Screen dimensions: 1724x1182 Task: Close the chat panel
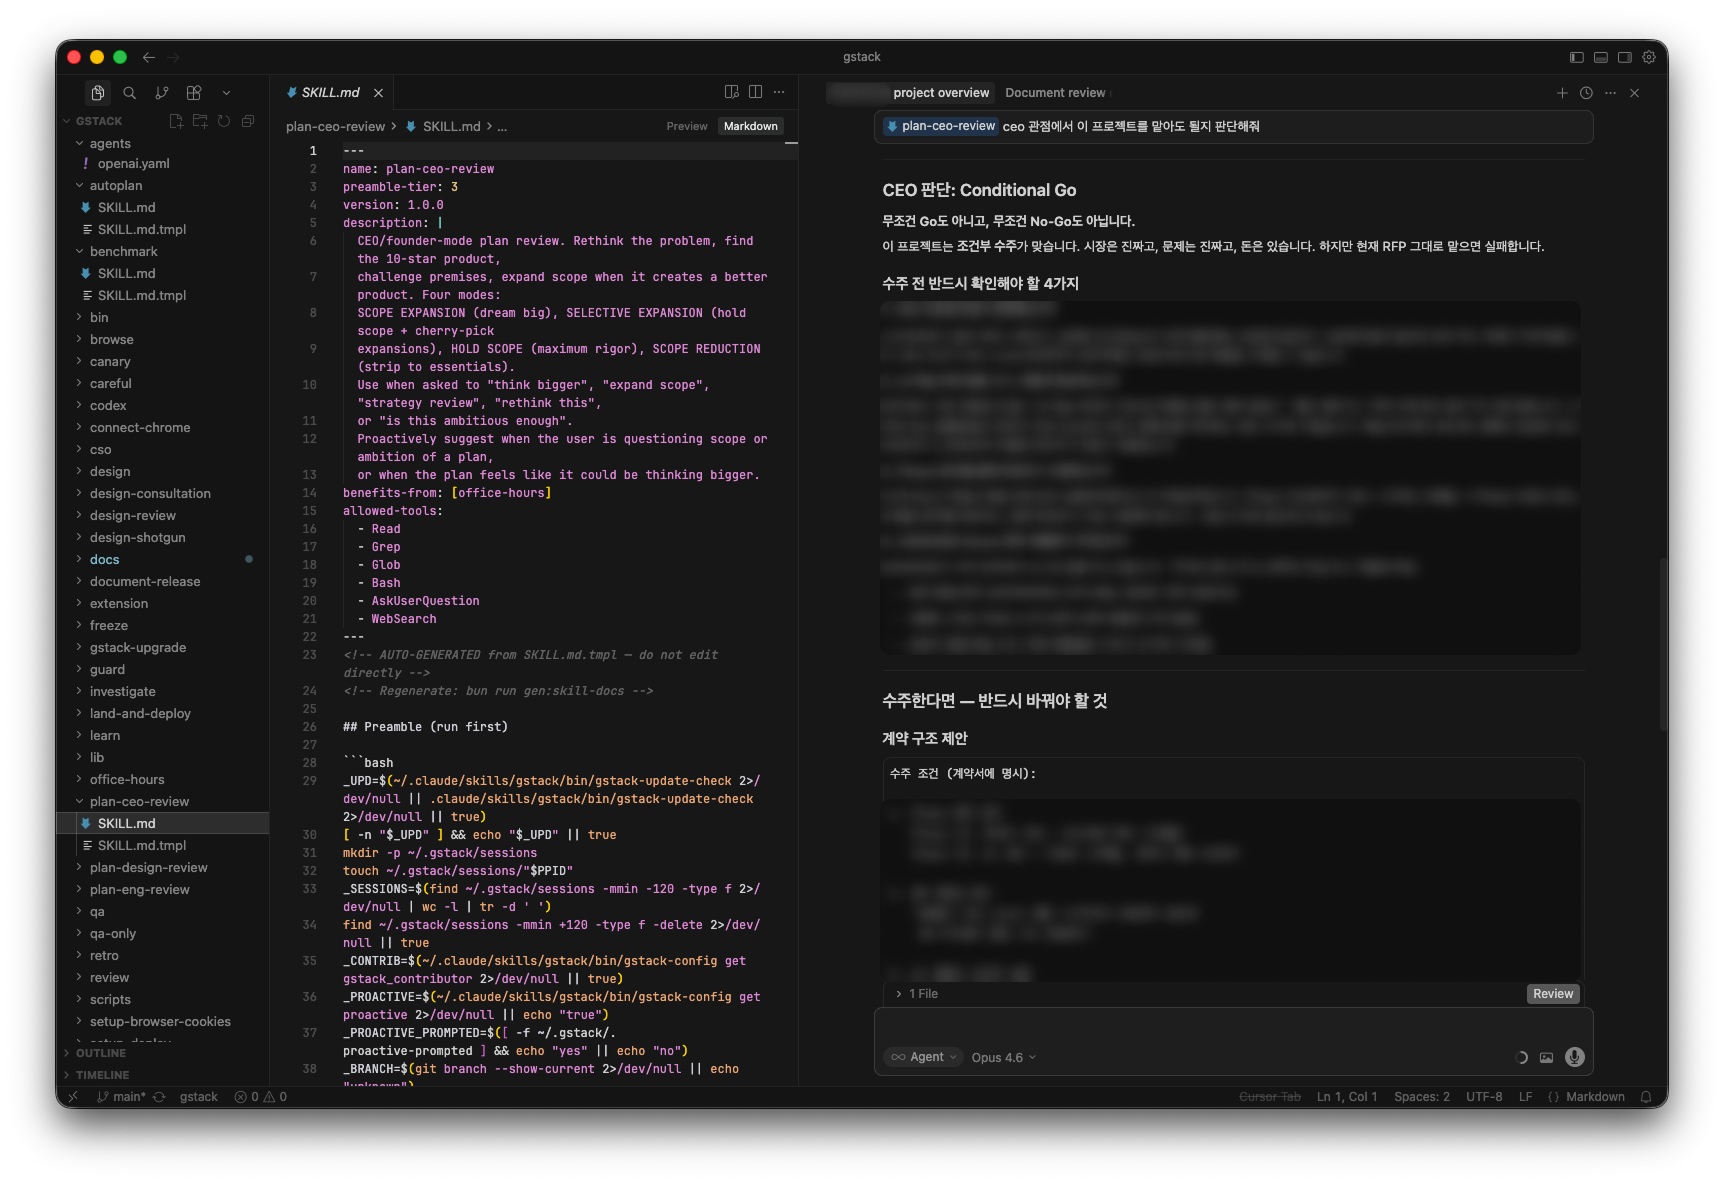point(1635,93)
